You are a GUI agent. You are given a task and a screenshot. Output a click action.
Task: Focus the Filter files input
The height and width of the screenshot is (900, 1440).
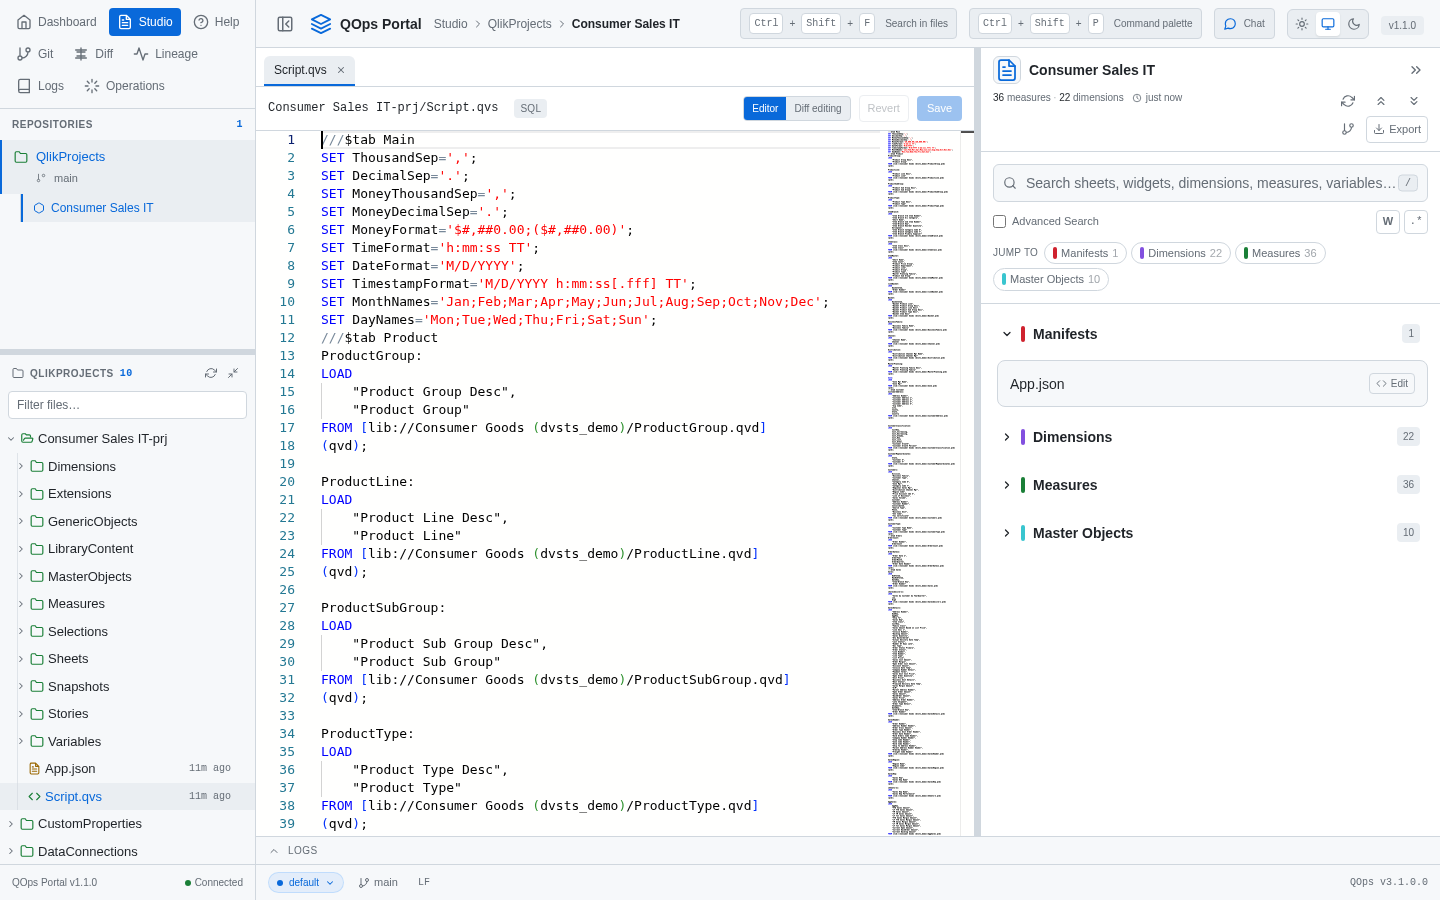127,405
